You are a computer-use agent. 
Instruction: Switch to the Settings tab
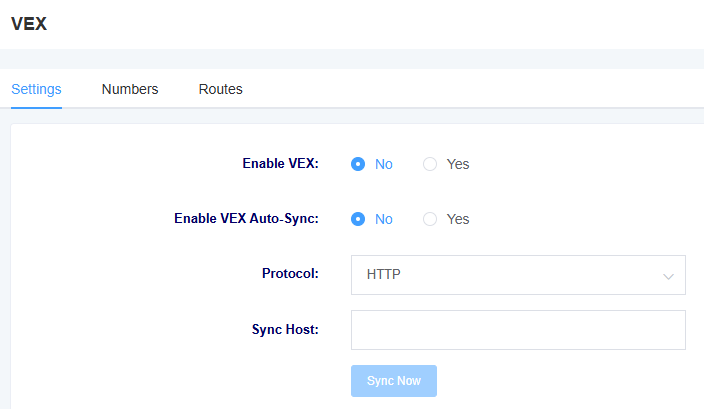[x=36, y=89]
